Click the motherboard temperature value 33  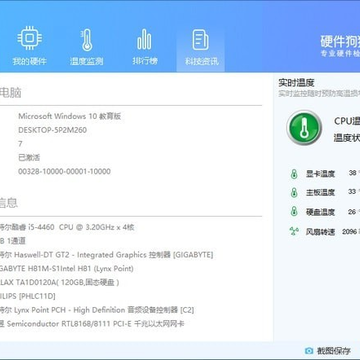pyautogui.click(x=352, y=192)
